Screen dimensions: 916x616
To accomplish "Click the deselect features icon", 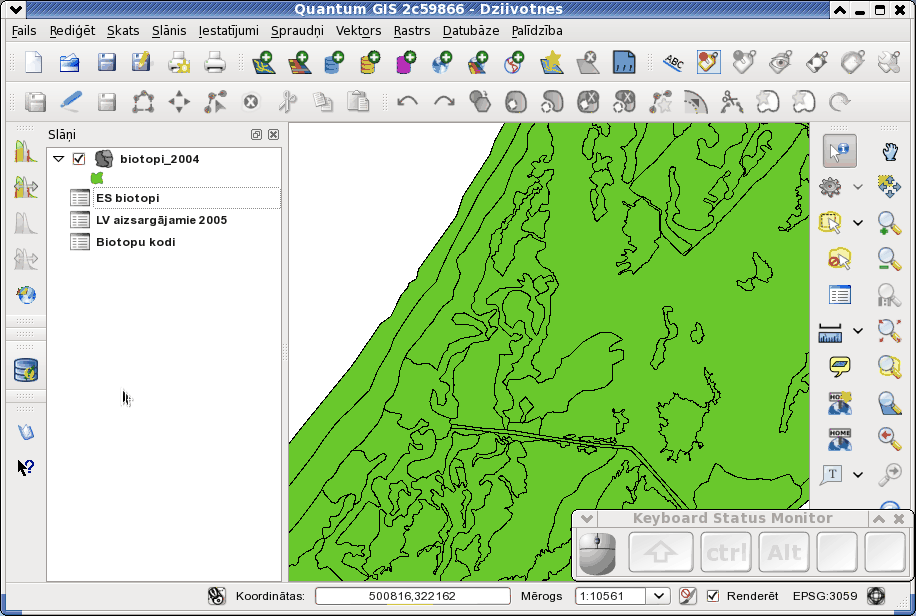I will (839, 259).
